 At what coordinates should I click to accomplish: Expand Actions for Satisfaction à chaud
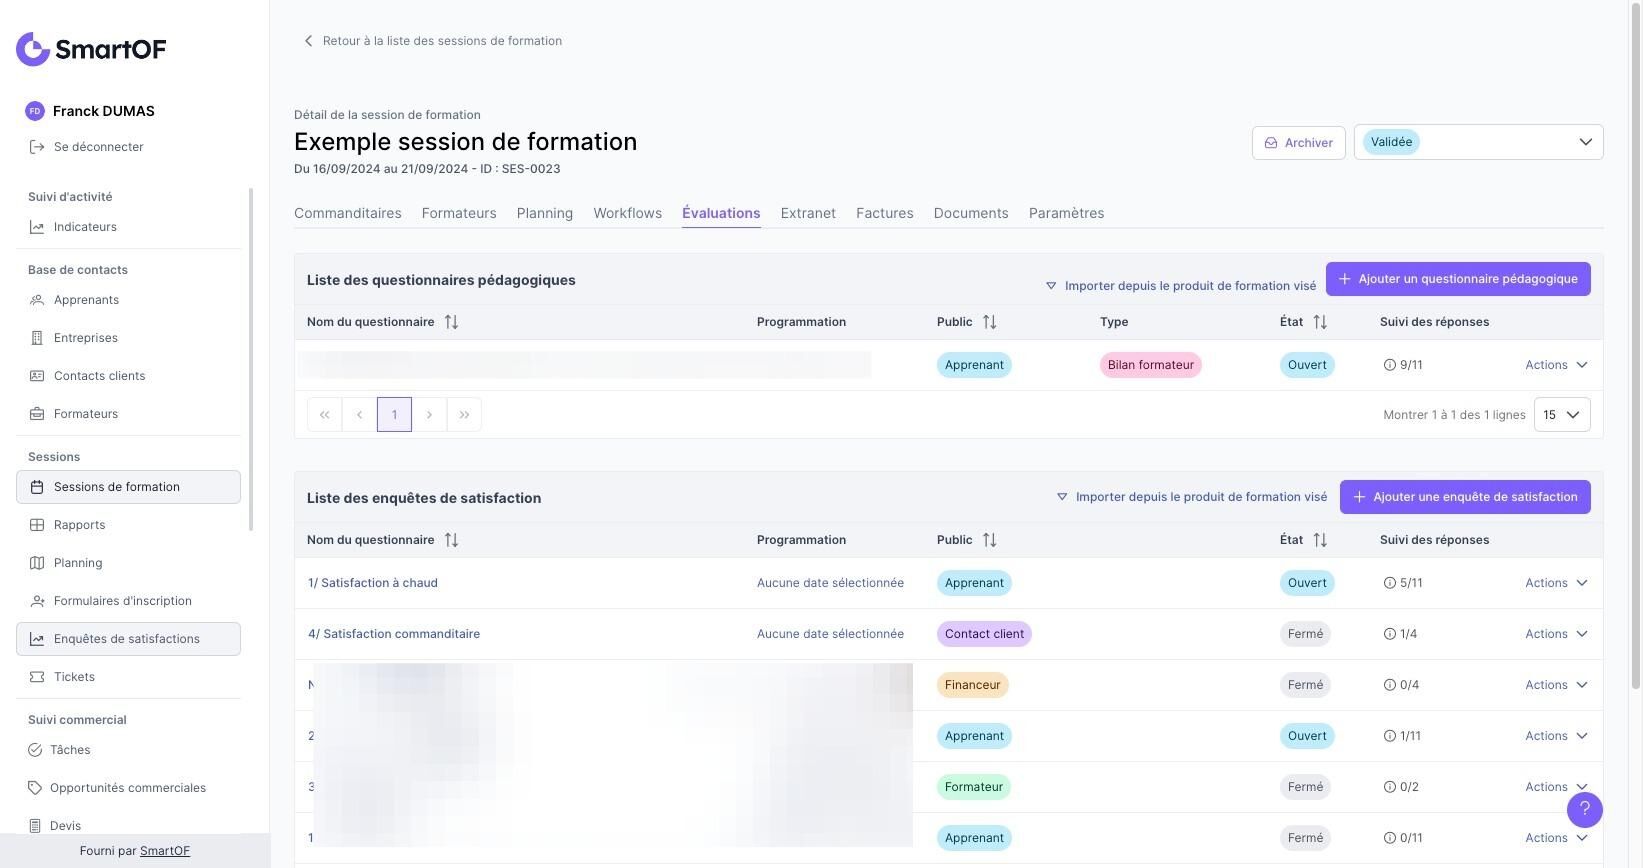point(1556,583)
